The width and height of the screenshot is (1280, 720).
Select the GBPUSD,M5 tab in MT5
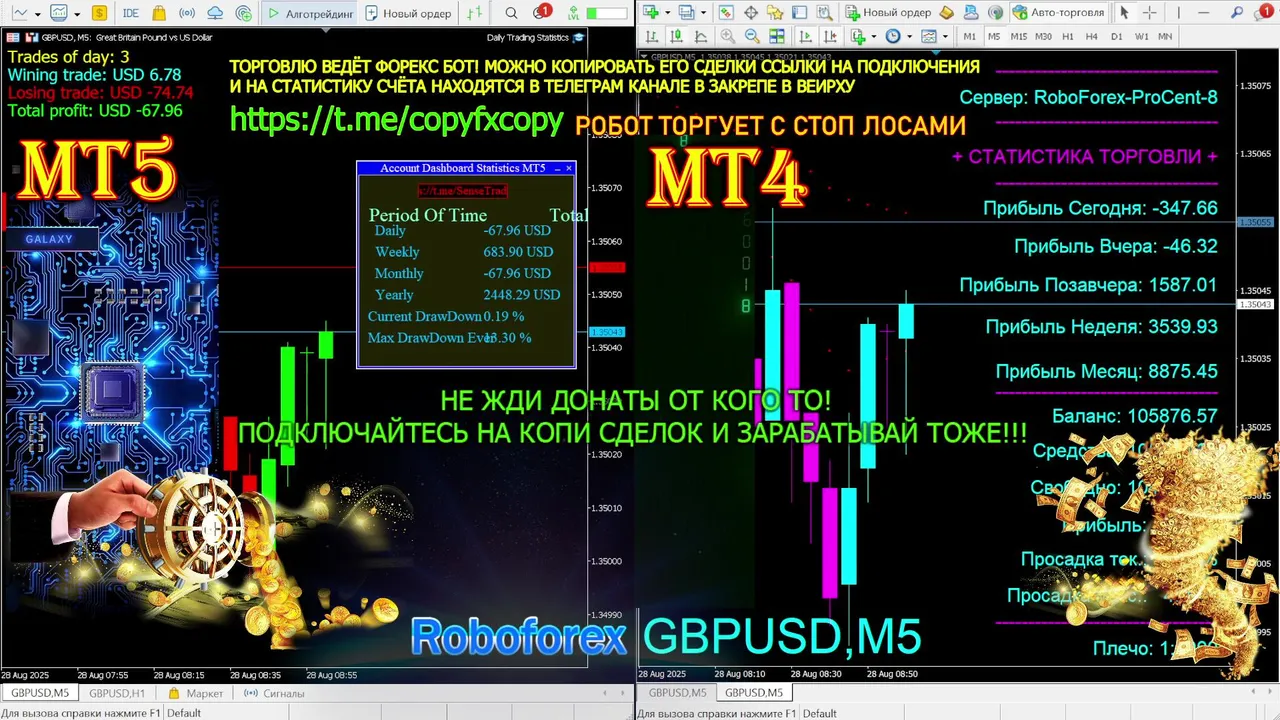pos(40,693)
